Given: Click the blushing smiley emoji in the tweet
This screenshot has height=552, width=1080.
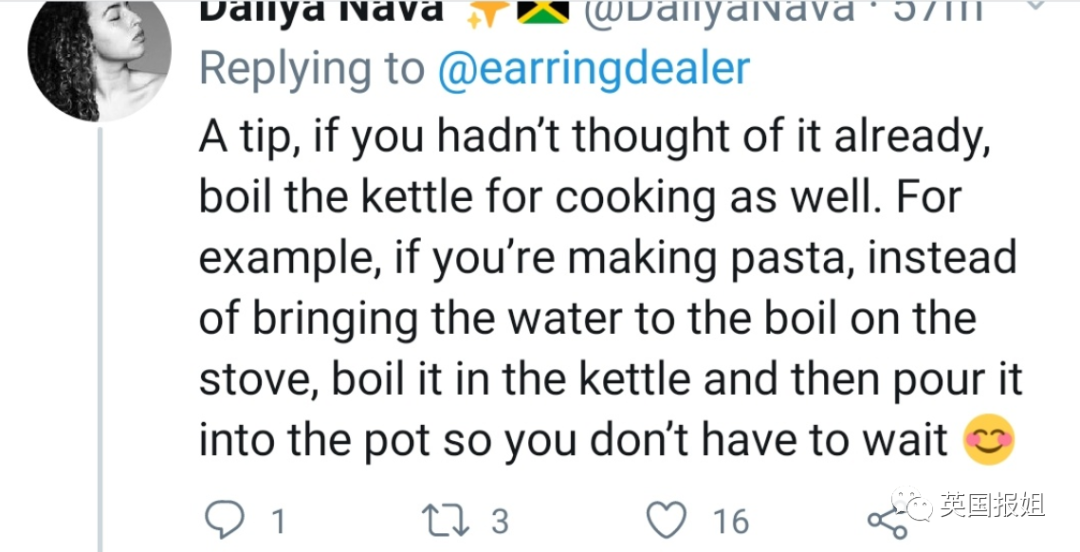Looking at the screenshot, I should coord(988,440).
